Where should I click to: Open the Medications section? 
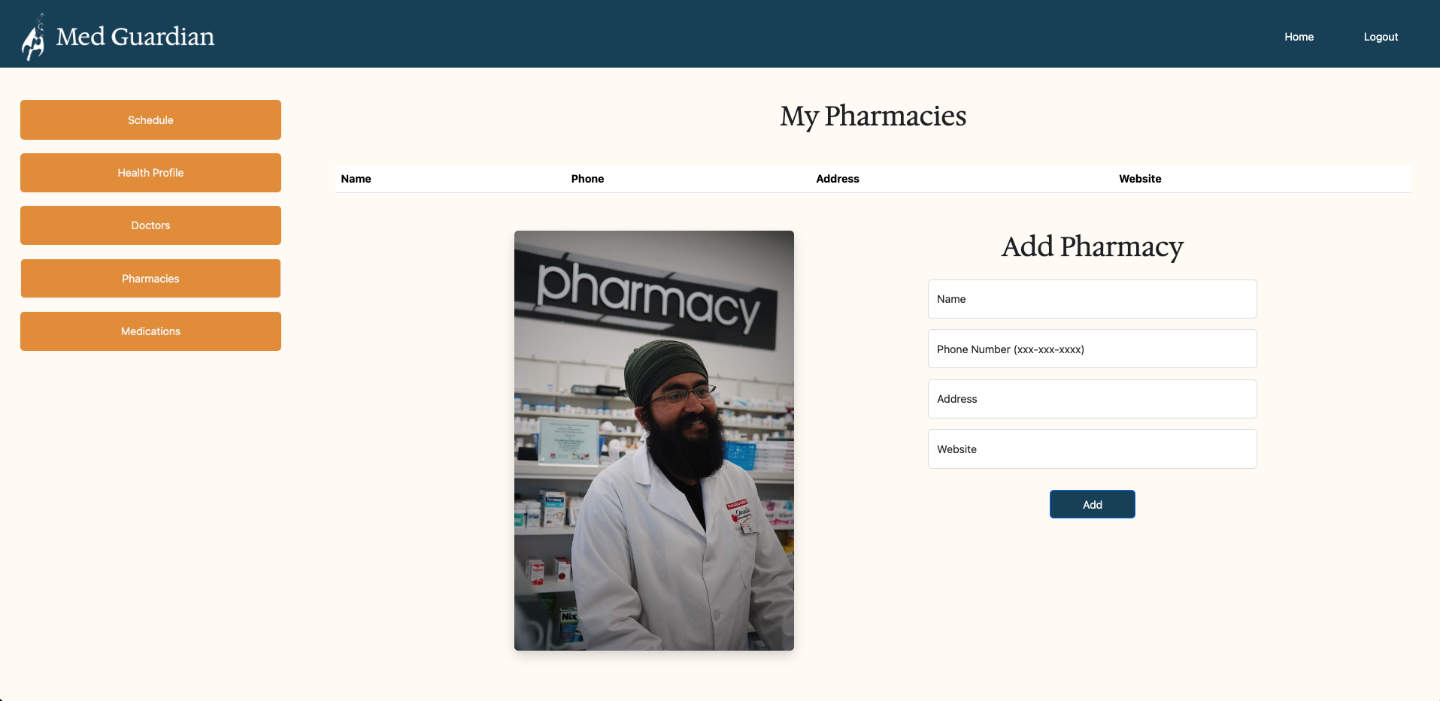click(x=150, y=331)
